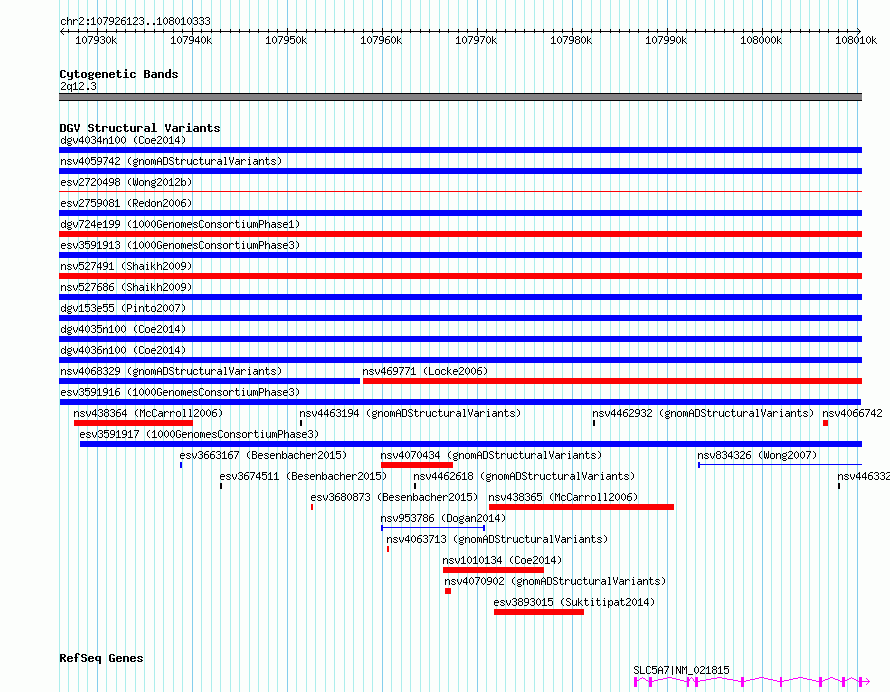The image size is (890, 692).
Task: Select nsv438364 (McCarroll2006) label
Action: [x=148, y=413]
